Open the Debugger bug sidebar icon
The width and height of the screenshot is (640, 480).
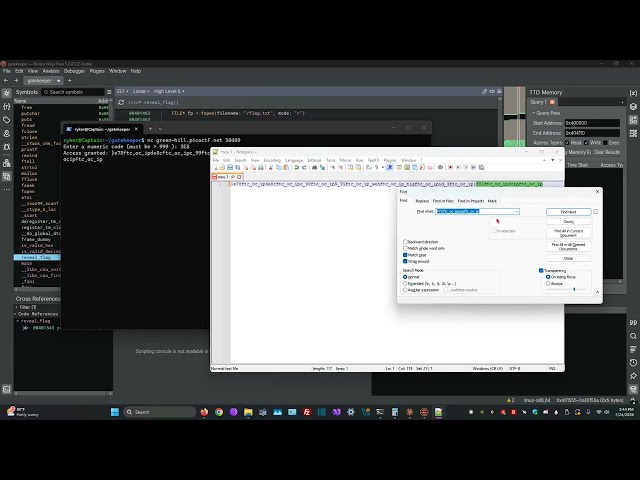pos(7,147)
